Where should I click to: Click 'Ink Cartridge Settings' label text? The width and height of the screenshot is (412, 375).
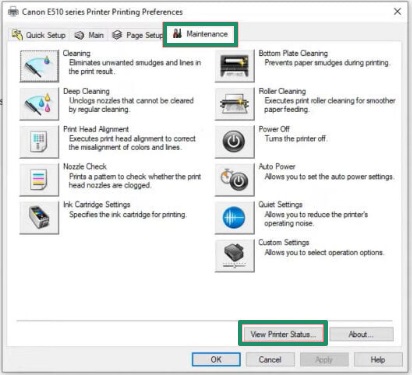tap(97, 204)
